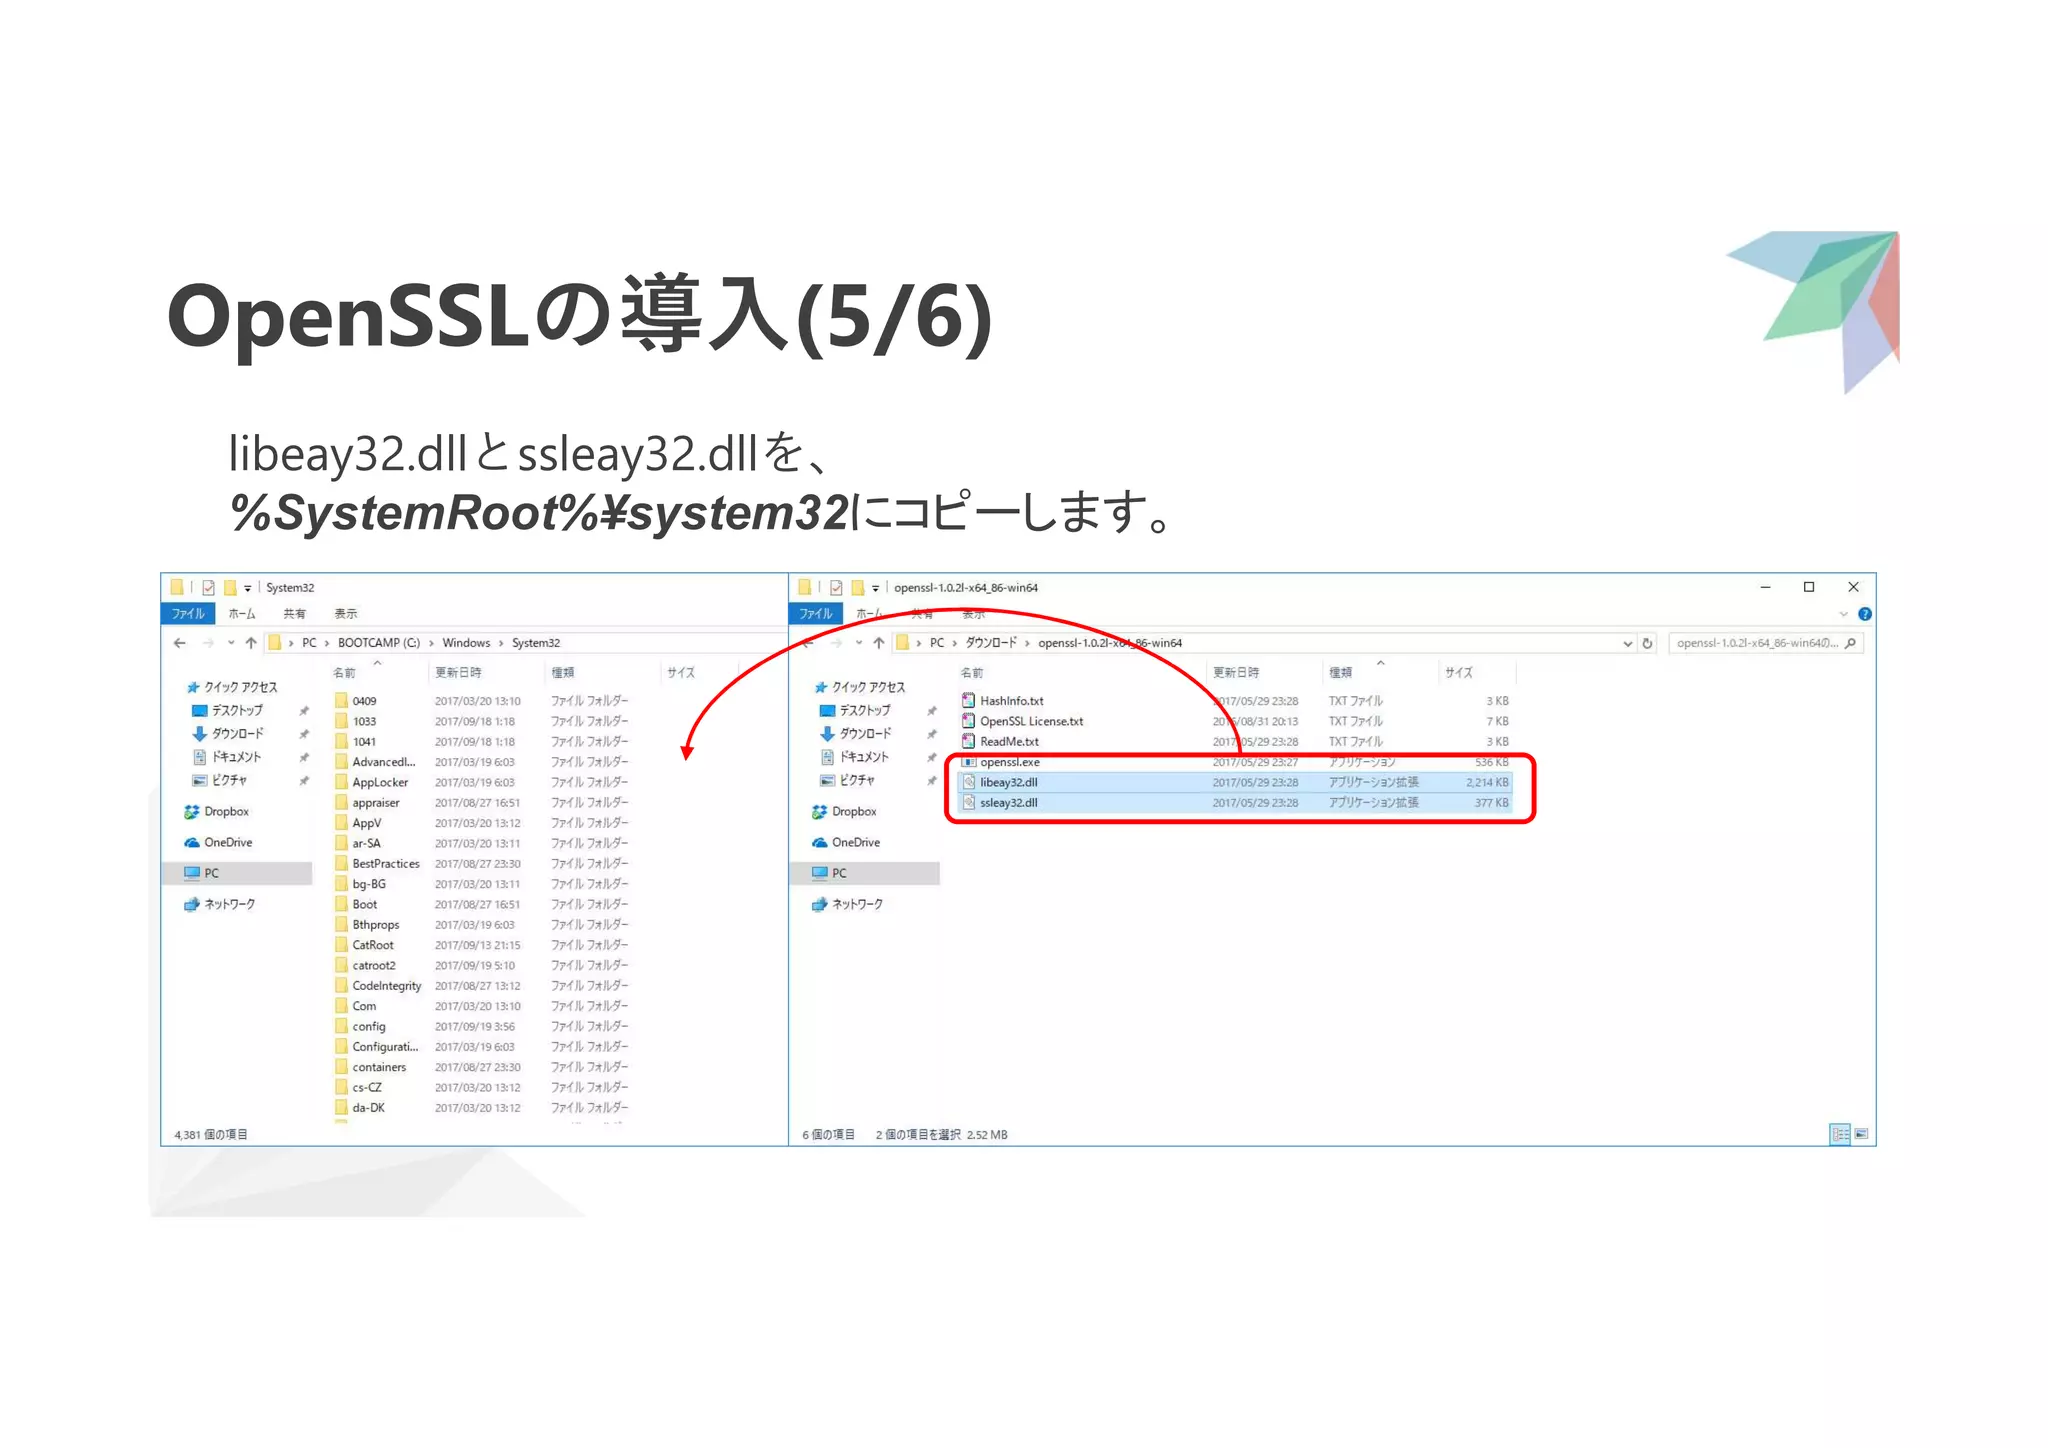Select ネットワーク in openssl window sidebar
The height and width of the screenshot is (1448, 2048).
848,904
